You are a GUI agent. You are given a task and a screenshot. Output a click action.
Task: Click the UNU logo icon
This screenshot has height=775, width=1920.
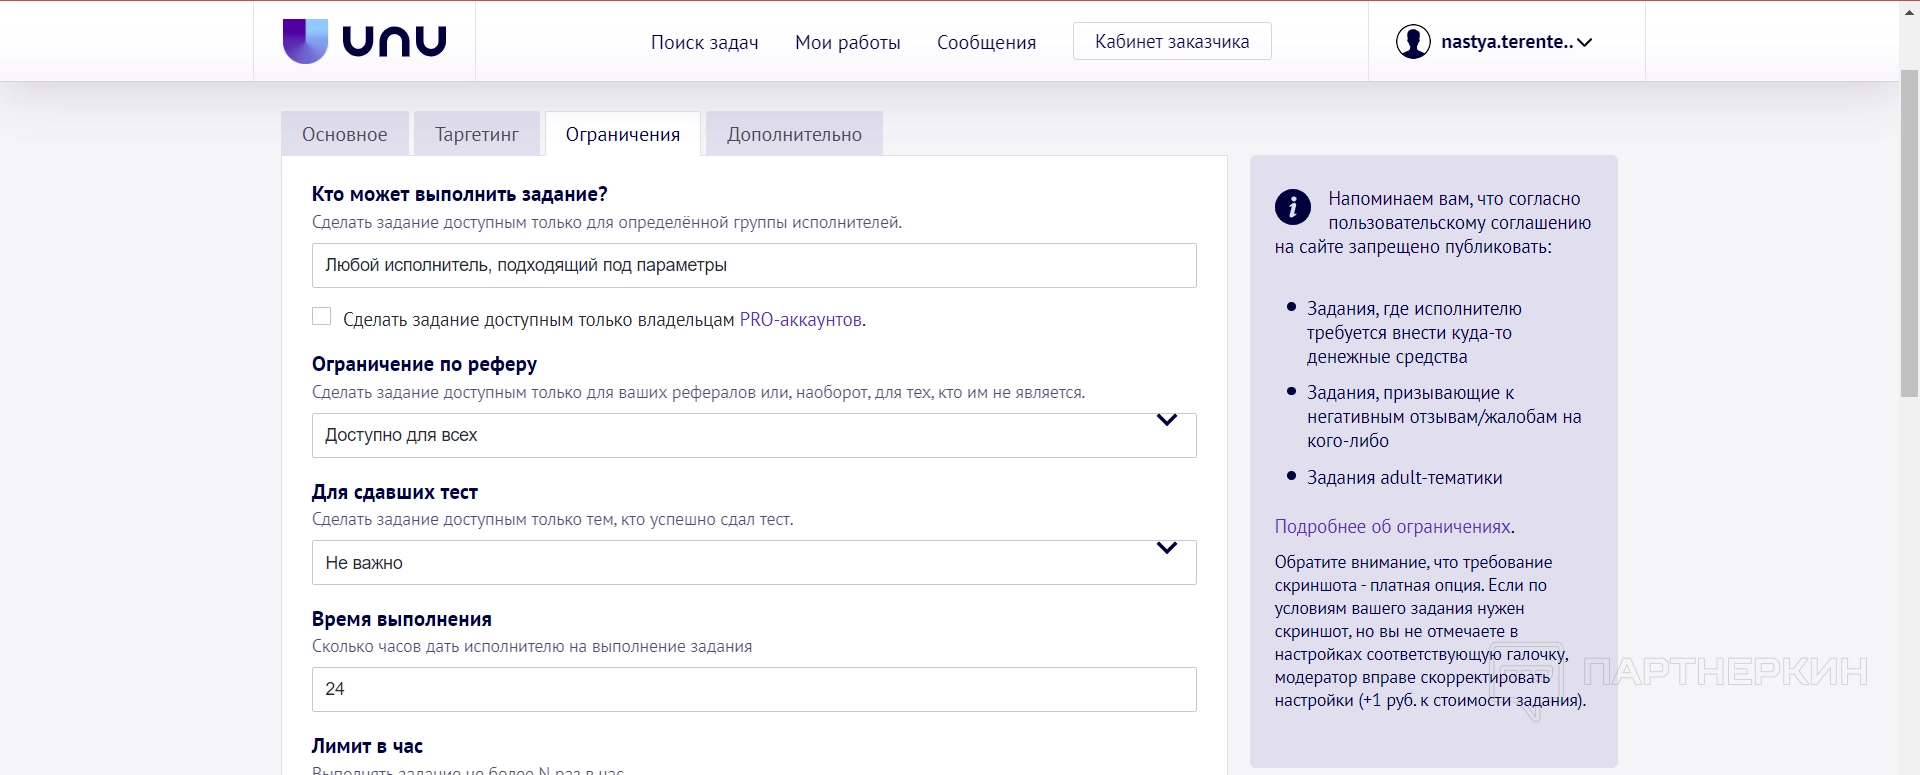click(x=305, y=41)
